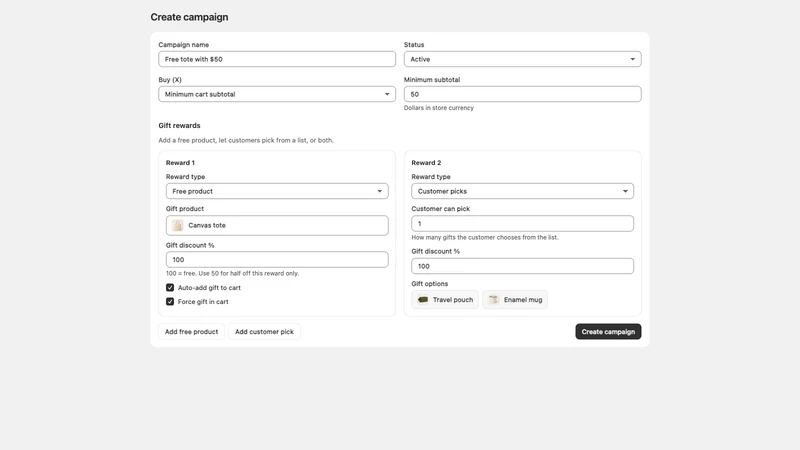Select the Enamel mug gift option
Viewport: 800px width, 450px height.
(x=515, y=299)
